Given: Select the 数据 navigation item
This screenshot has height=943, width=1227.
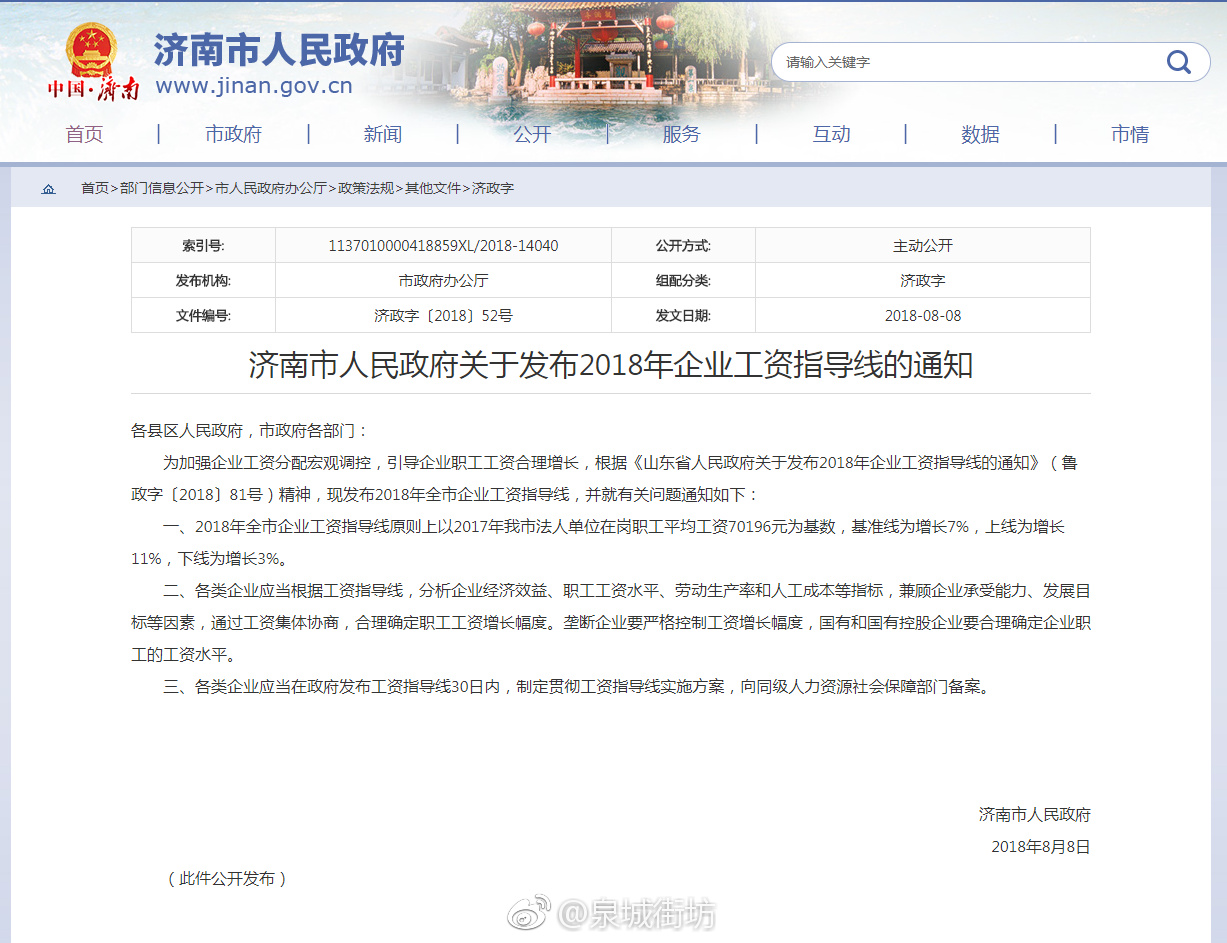Looking at the screenshot, I should coord(980,134).
